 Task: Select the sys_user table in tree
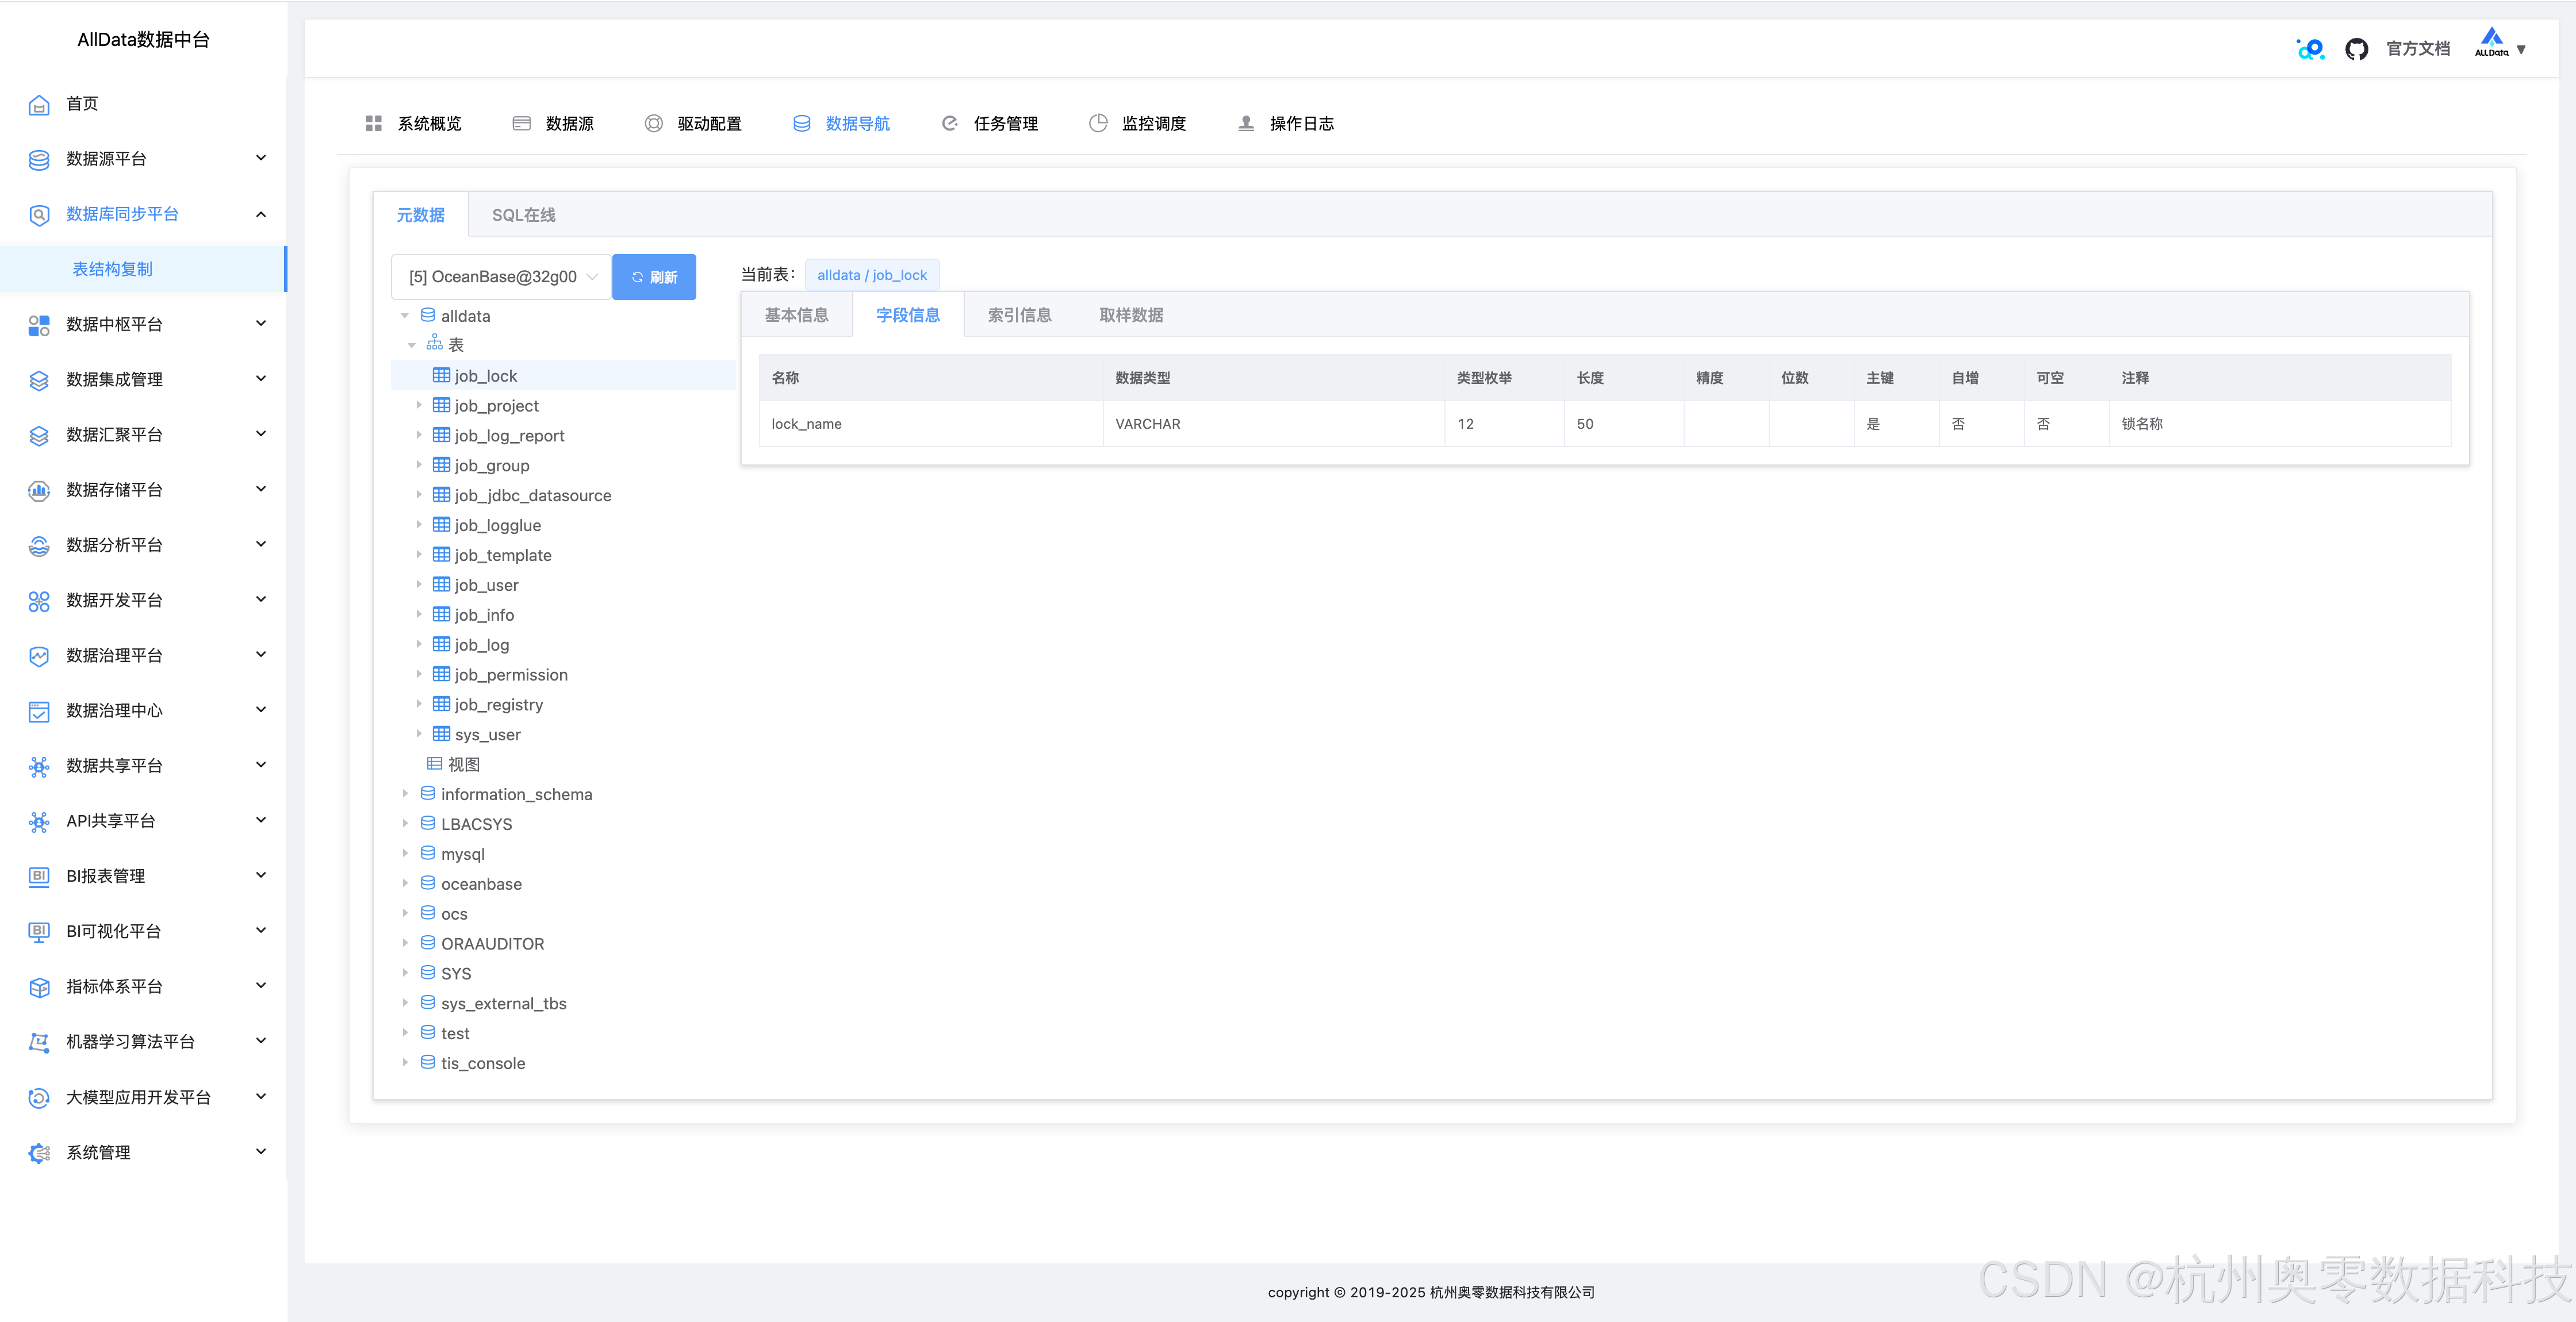[x=487, y=735]
